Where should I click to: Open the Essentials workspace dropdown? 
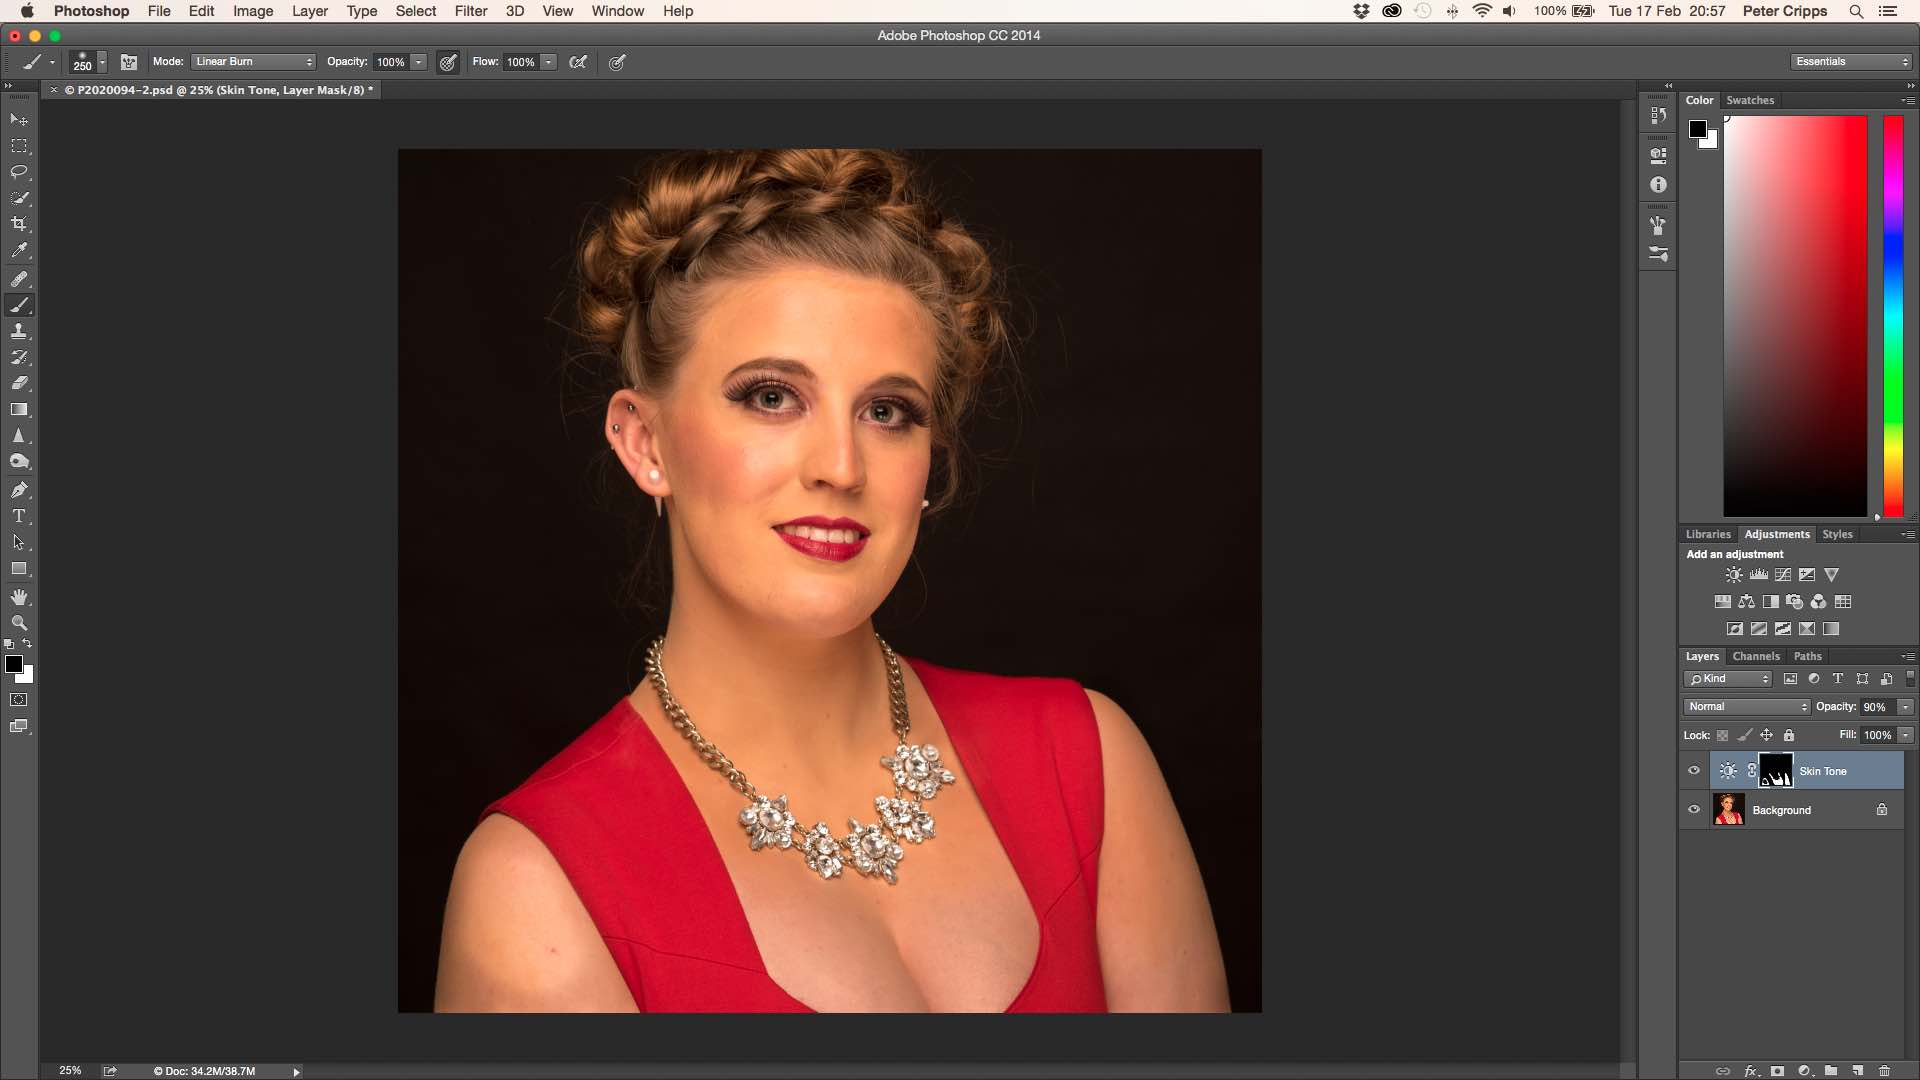pos(1851,62)
